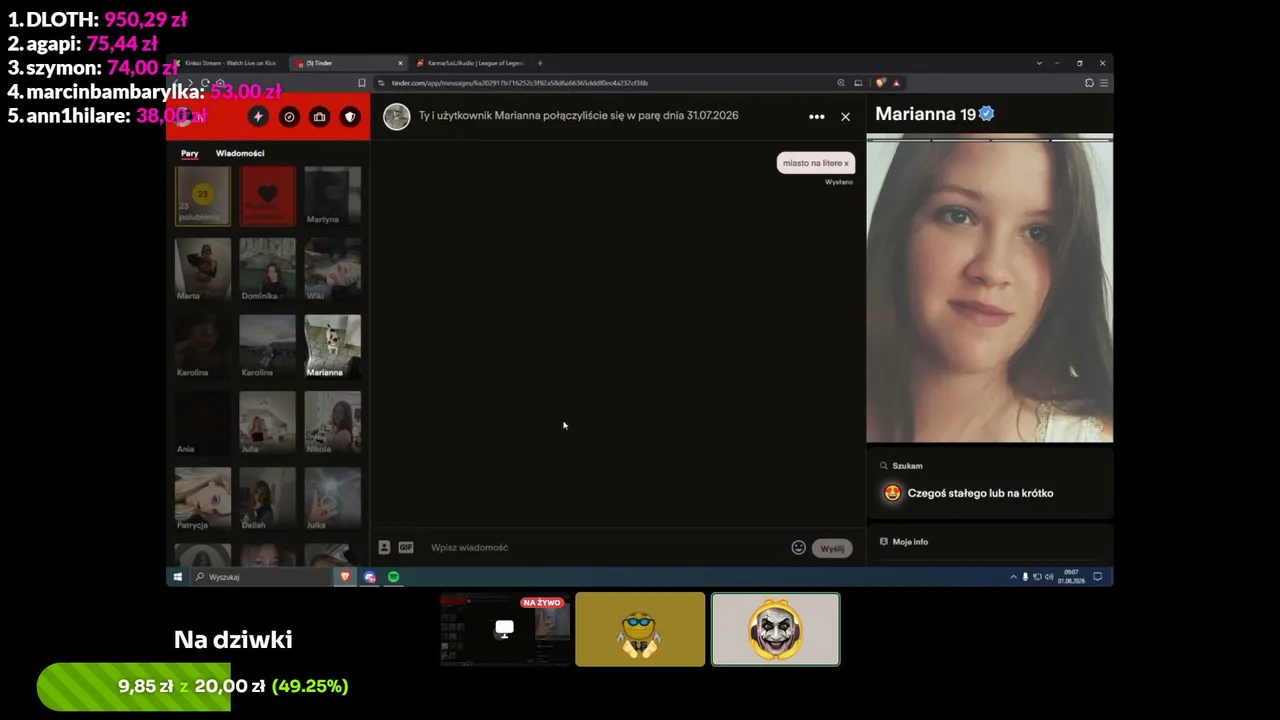Click the Tinder briefcase work mode icon
Image resolution: width=1280 pixels, height=720 pixels.
(319, 117)
